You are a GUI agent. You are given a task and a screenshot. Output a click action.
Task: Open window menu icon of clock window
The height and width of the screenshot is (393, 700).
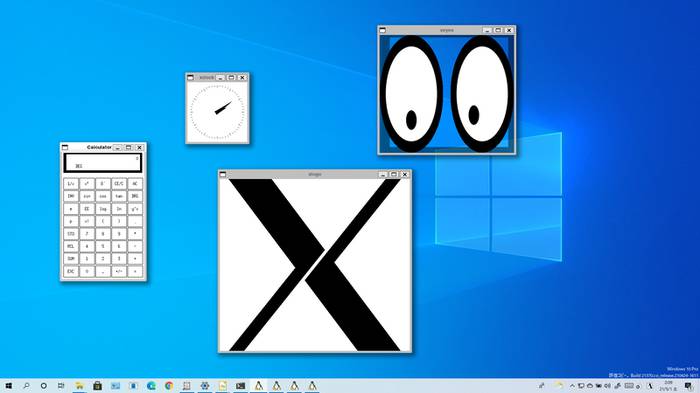tap(190, 77)
